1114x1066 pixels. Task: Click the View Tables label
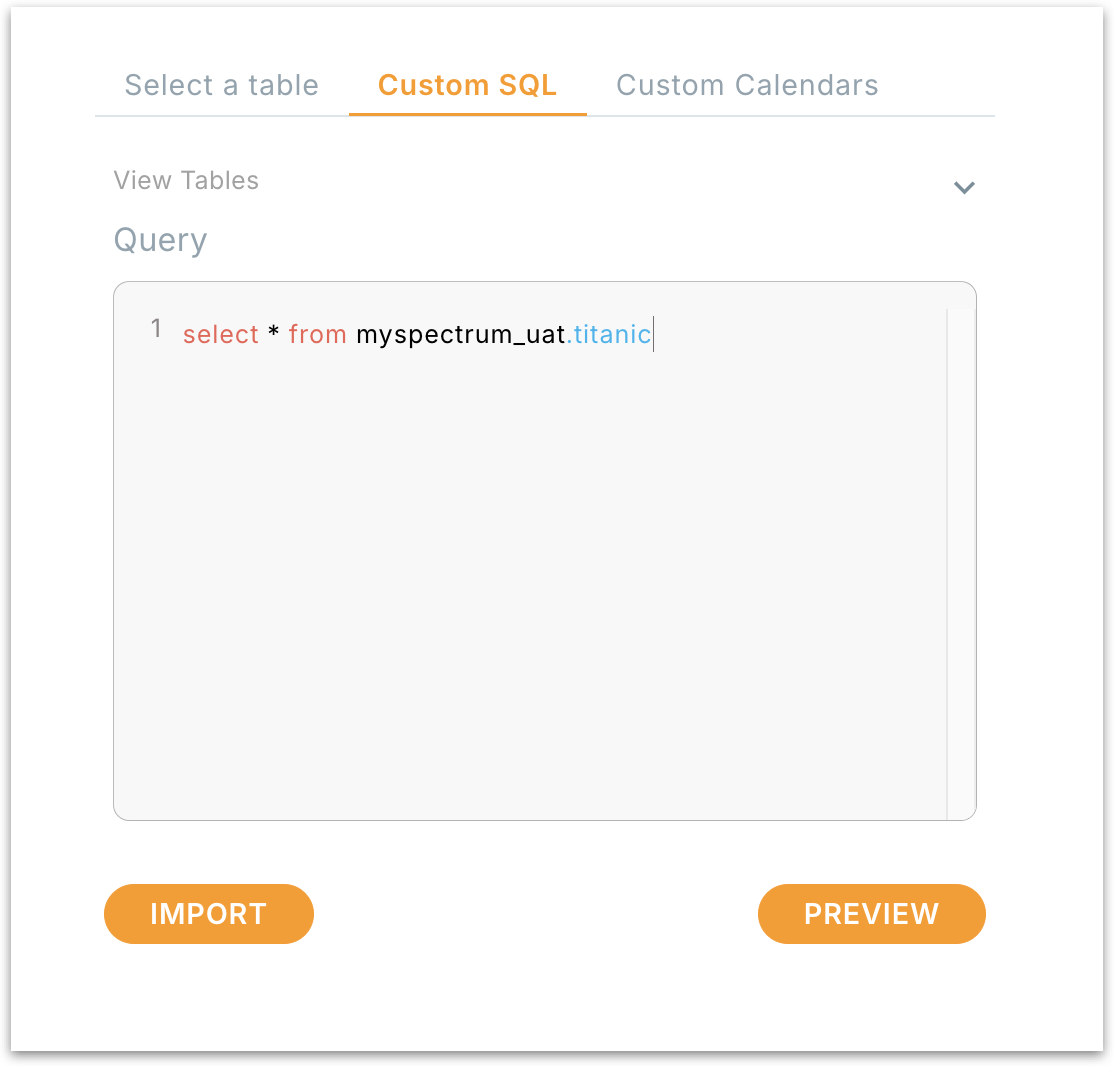(x=186, y=181)
